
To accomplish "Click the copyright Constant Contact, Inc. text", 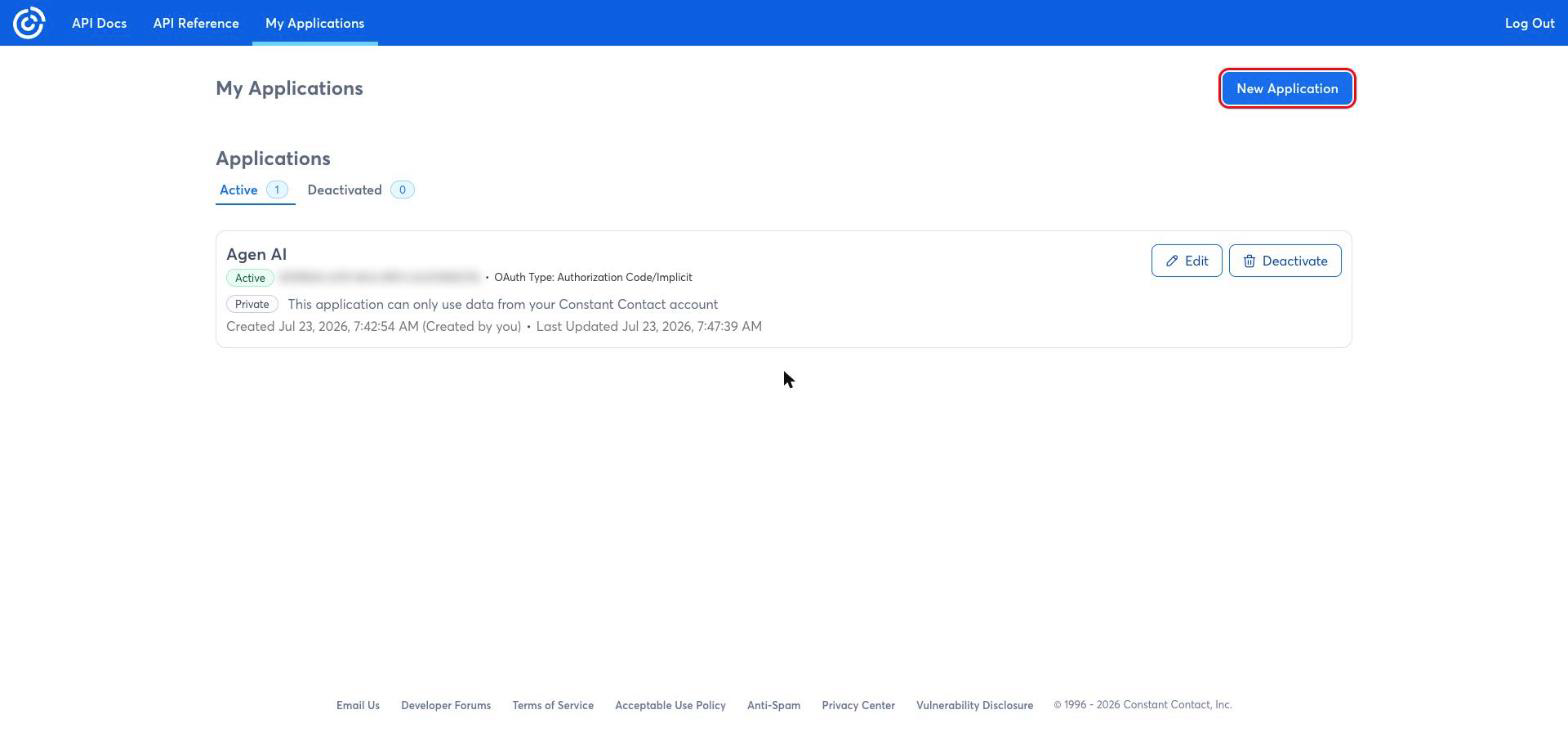I will coord(1142,705).
